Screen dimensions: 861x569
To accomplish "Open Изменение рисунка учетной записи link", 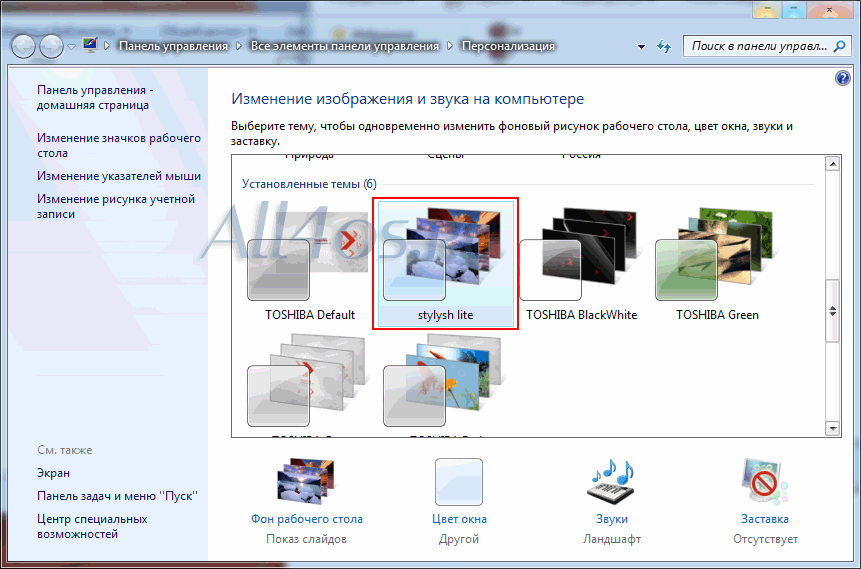I will tap(116, 206).
